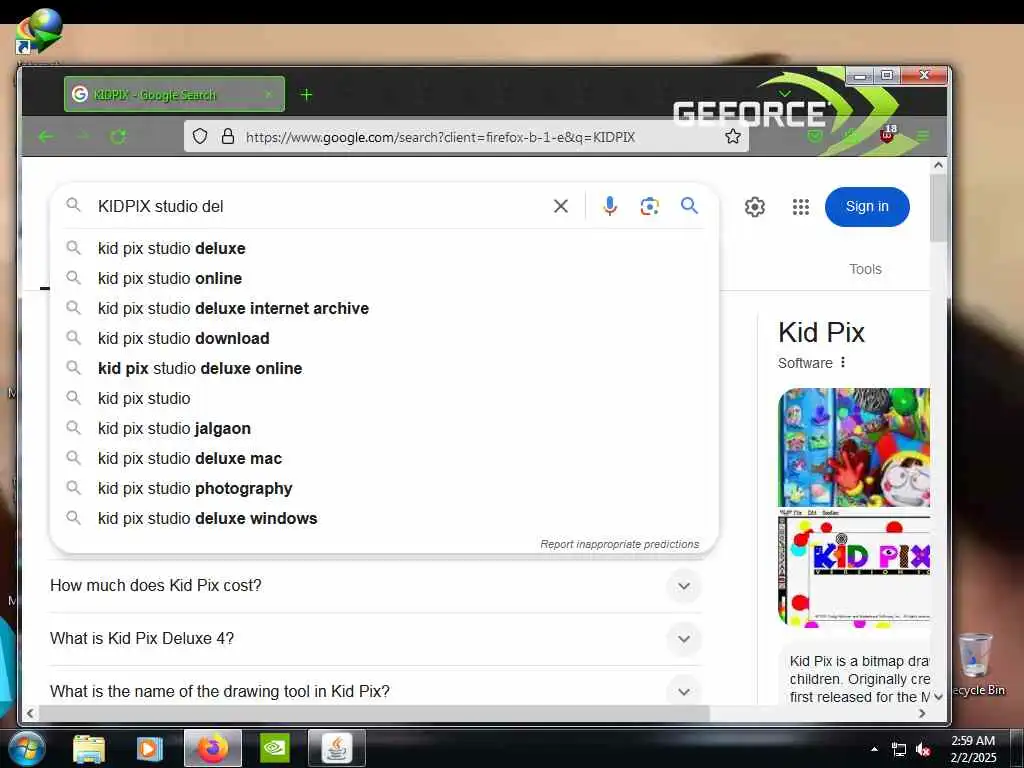Choose suggestion kid pix studio online
1024x768 pixels.
[x=384, y=278]
